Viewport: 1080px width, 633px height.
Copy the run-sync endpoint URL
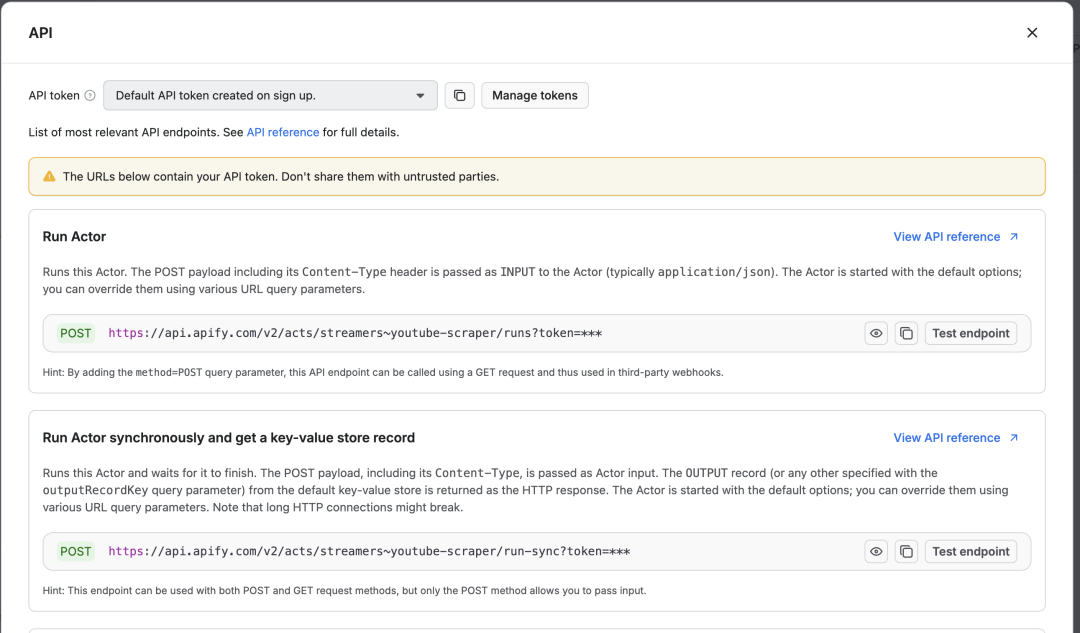[906, 551]
